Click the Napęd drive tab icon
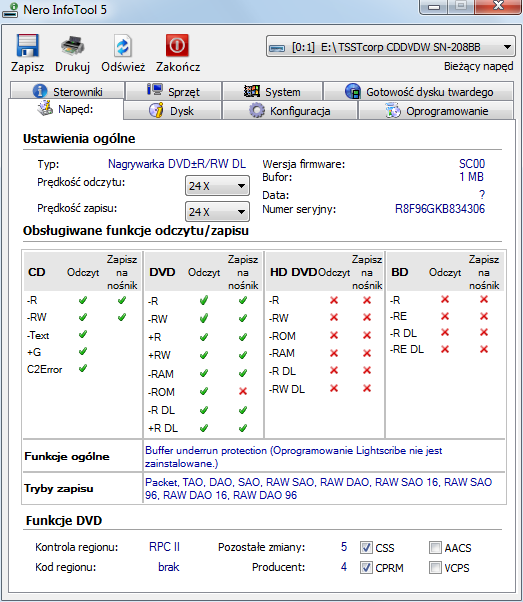Screen dimensions: 523x602 (x=45, y=108)
